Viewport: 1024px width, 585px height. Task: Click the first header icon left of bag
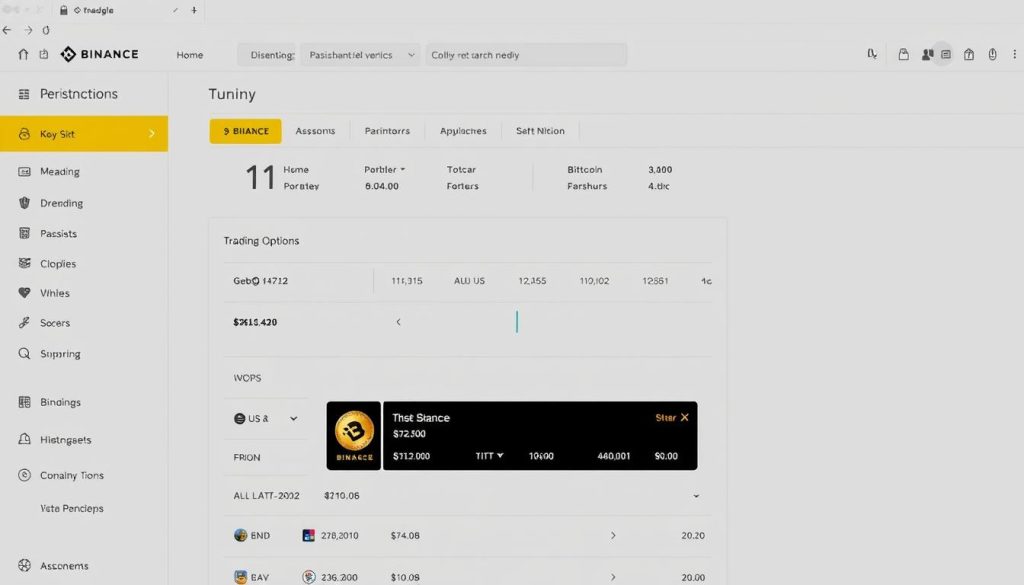pyautogui.click(x=872, y=54)
